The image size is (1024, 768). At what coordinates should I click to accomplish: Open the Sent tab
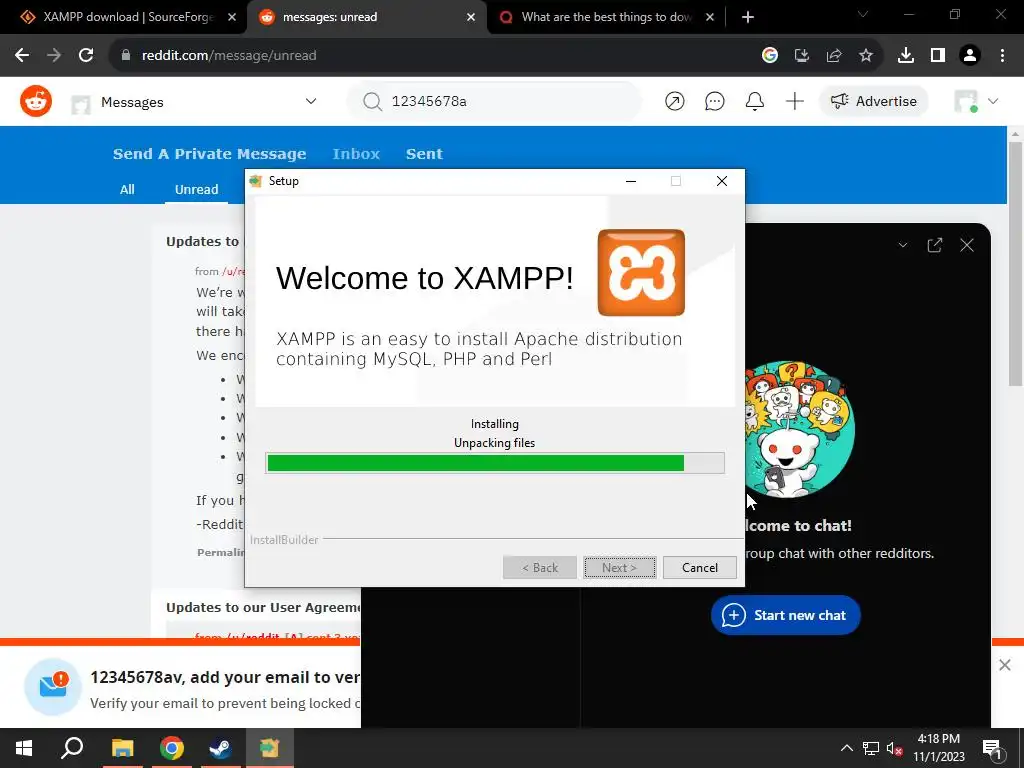[x=424, y=154]
